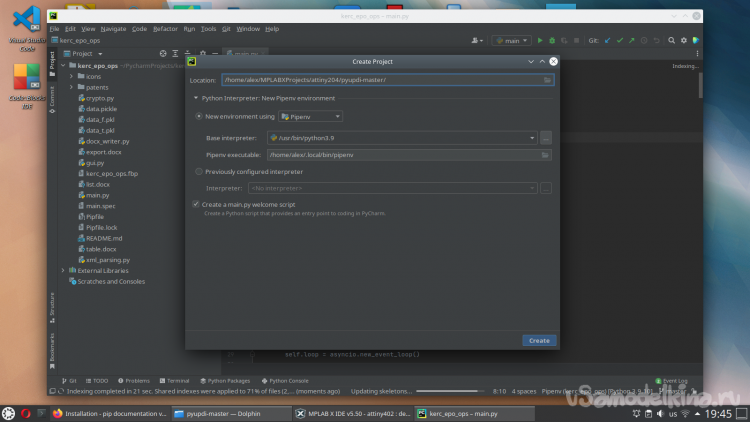750x422 pixels.
Task: Open the Pipenv environment type dropdown
Action: point(311,117)
